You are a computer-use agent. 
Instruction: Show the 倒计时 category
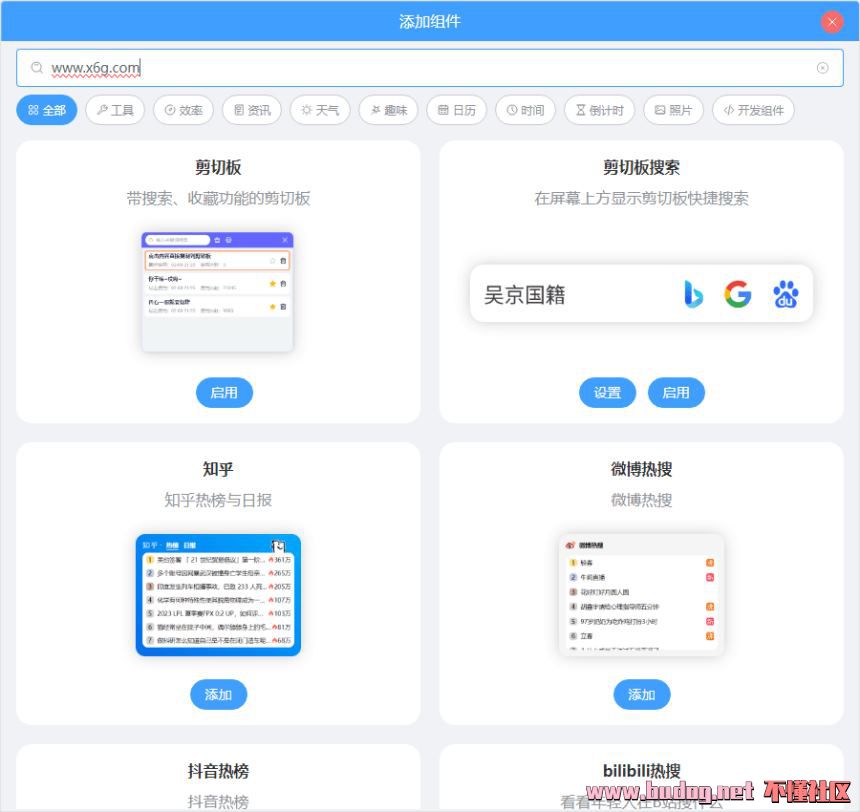[x=599, y=110]
